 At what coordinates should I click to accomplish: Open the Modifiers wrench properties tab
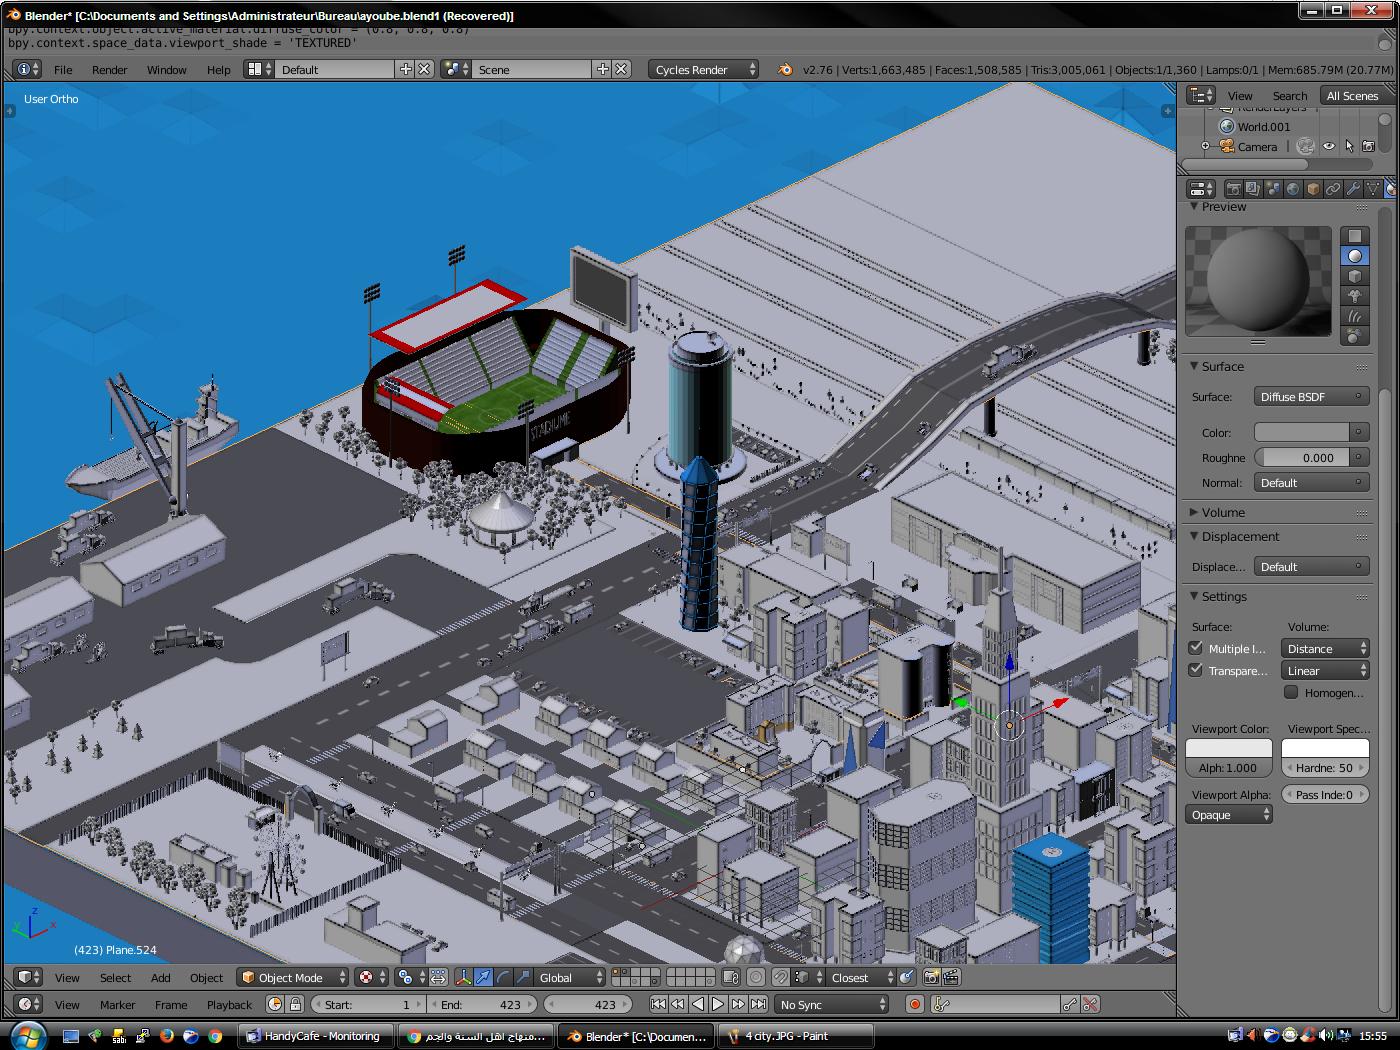[x=1353, y=188]
